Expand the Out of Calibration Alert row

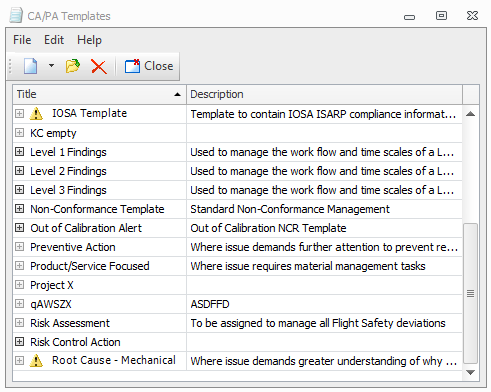click(20, 228)
